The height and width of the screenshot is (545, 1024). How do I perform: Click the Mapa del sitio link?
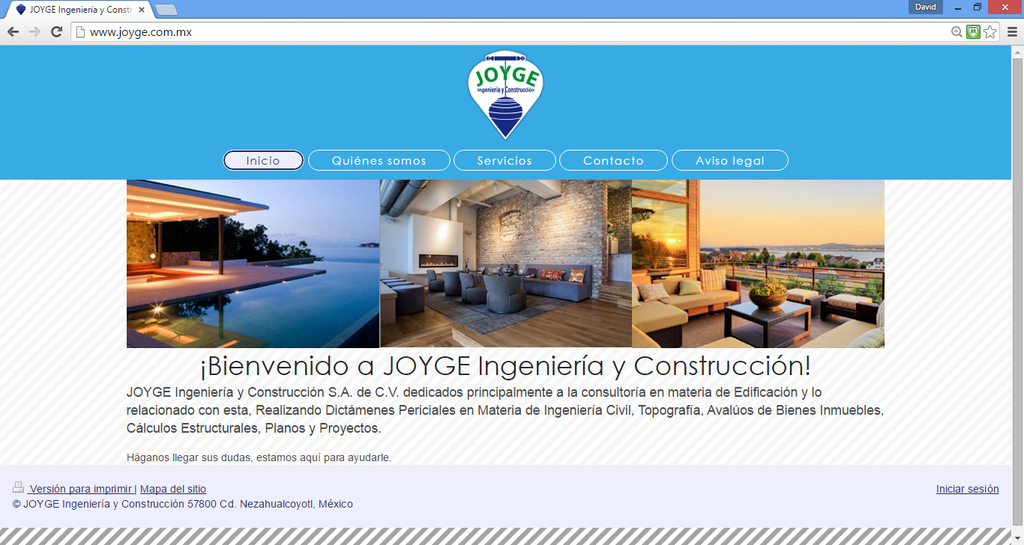[173, 489]
